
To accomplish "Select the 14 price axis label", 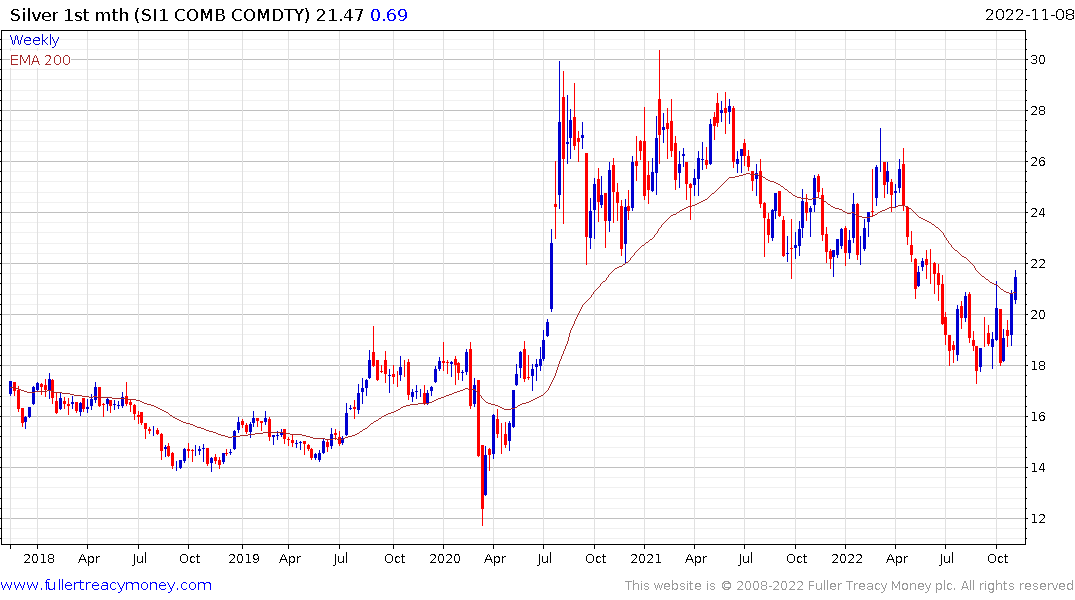I will 1037,468.
